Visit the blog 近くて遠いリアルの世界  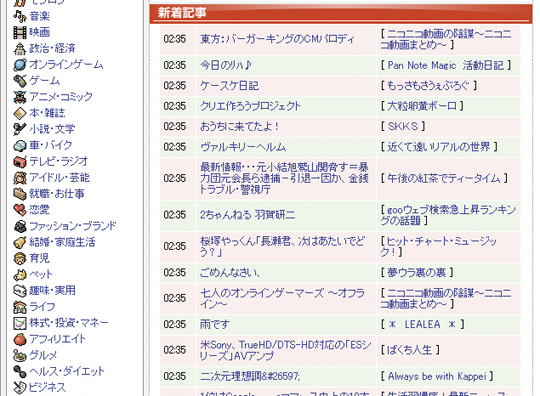pyautogui.click(x=439, y=147)
